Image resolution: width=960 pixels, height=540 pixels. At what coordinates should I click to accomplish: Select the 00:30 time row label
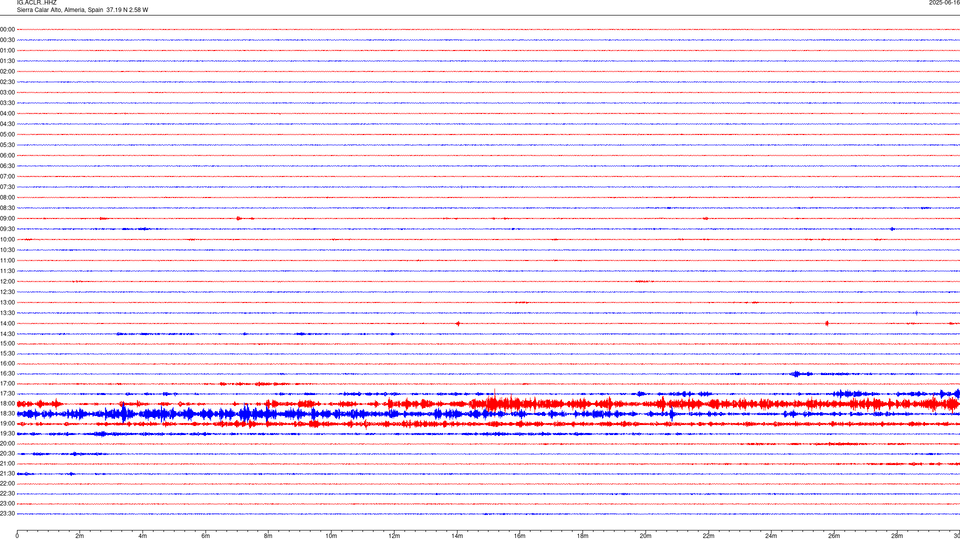click(7, 40)
